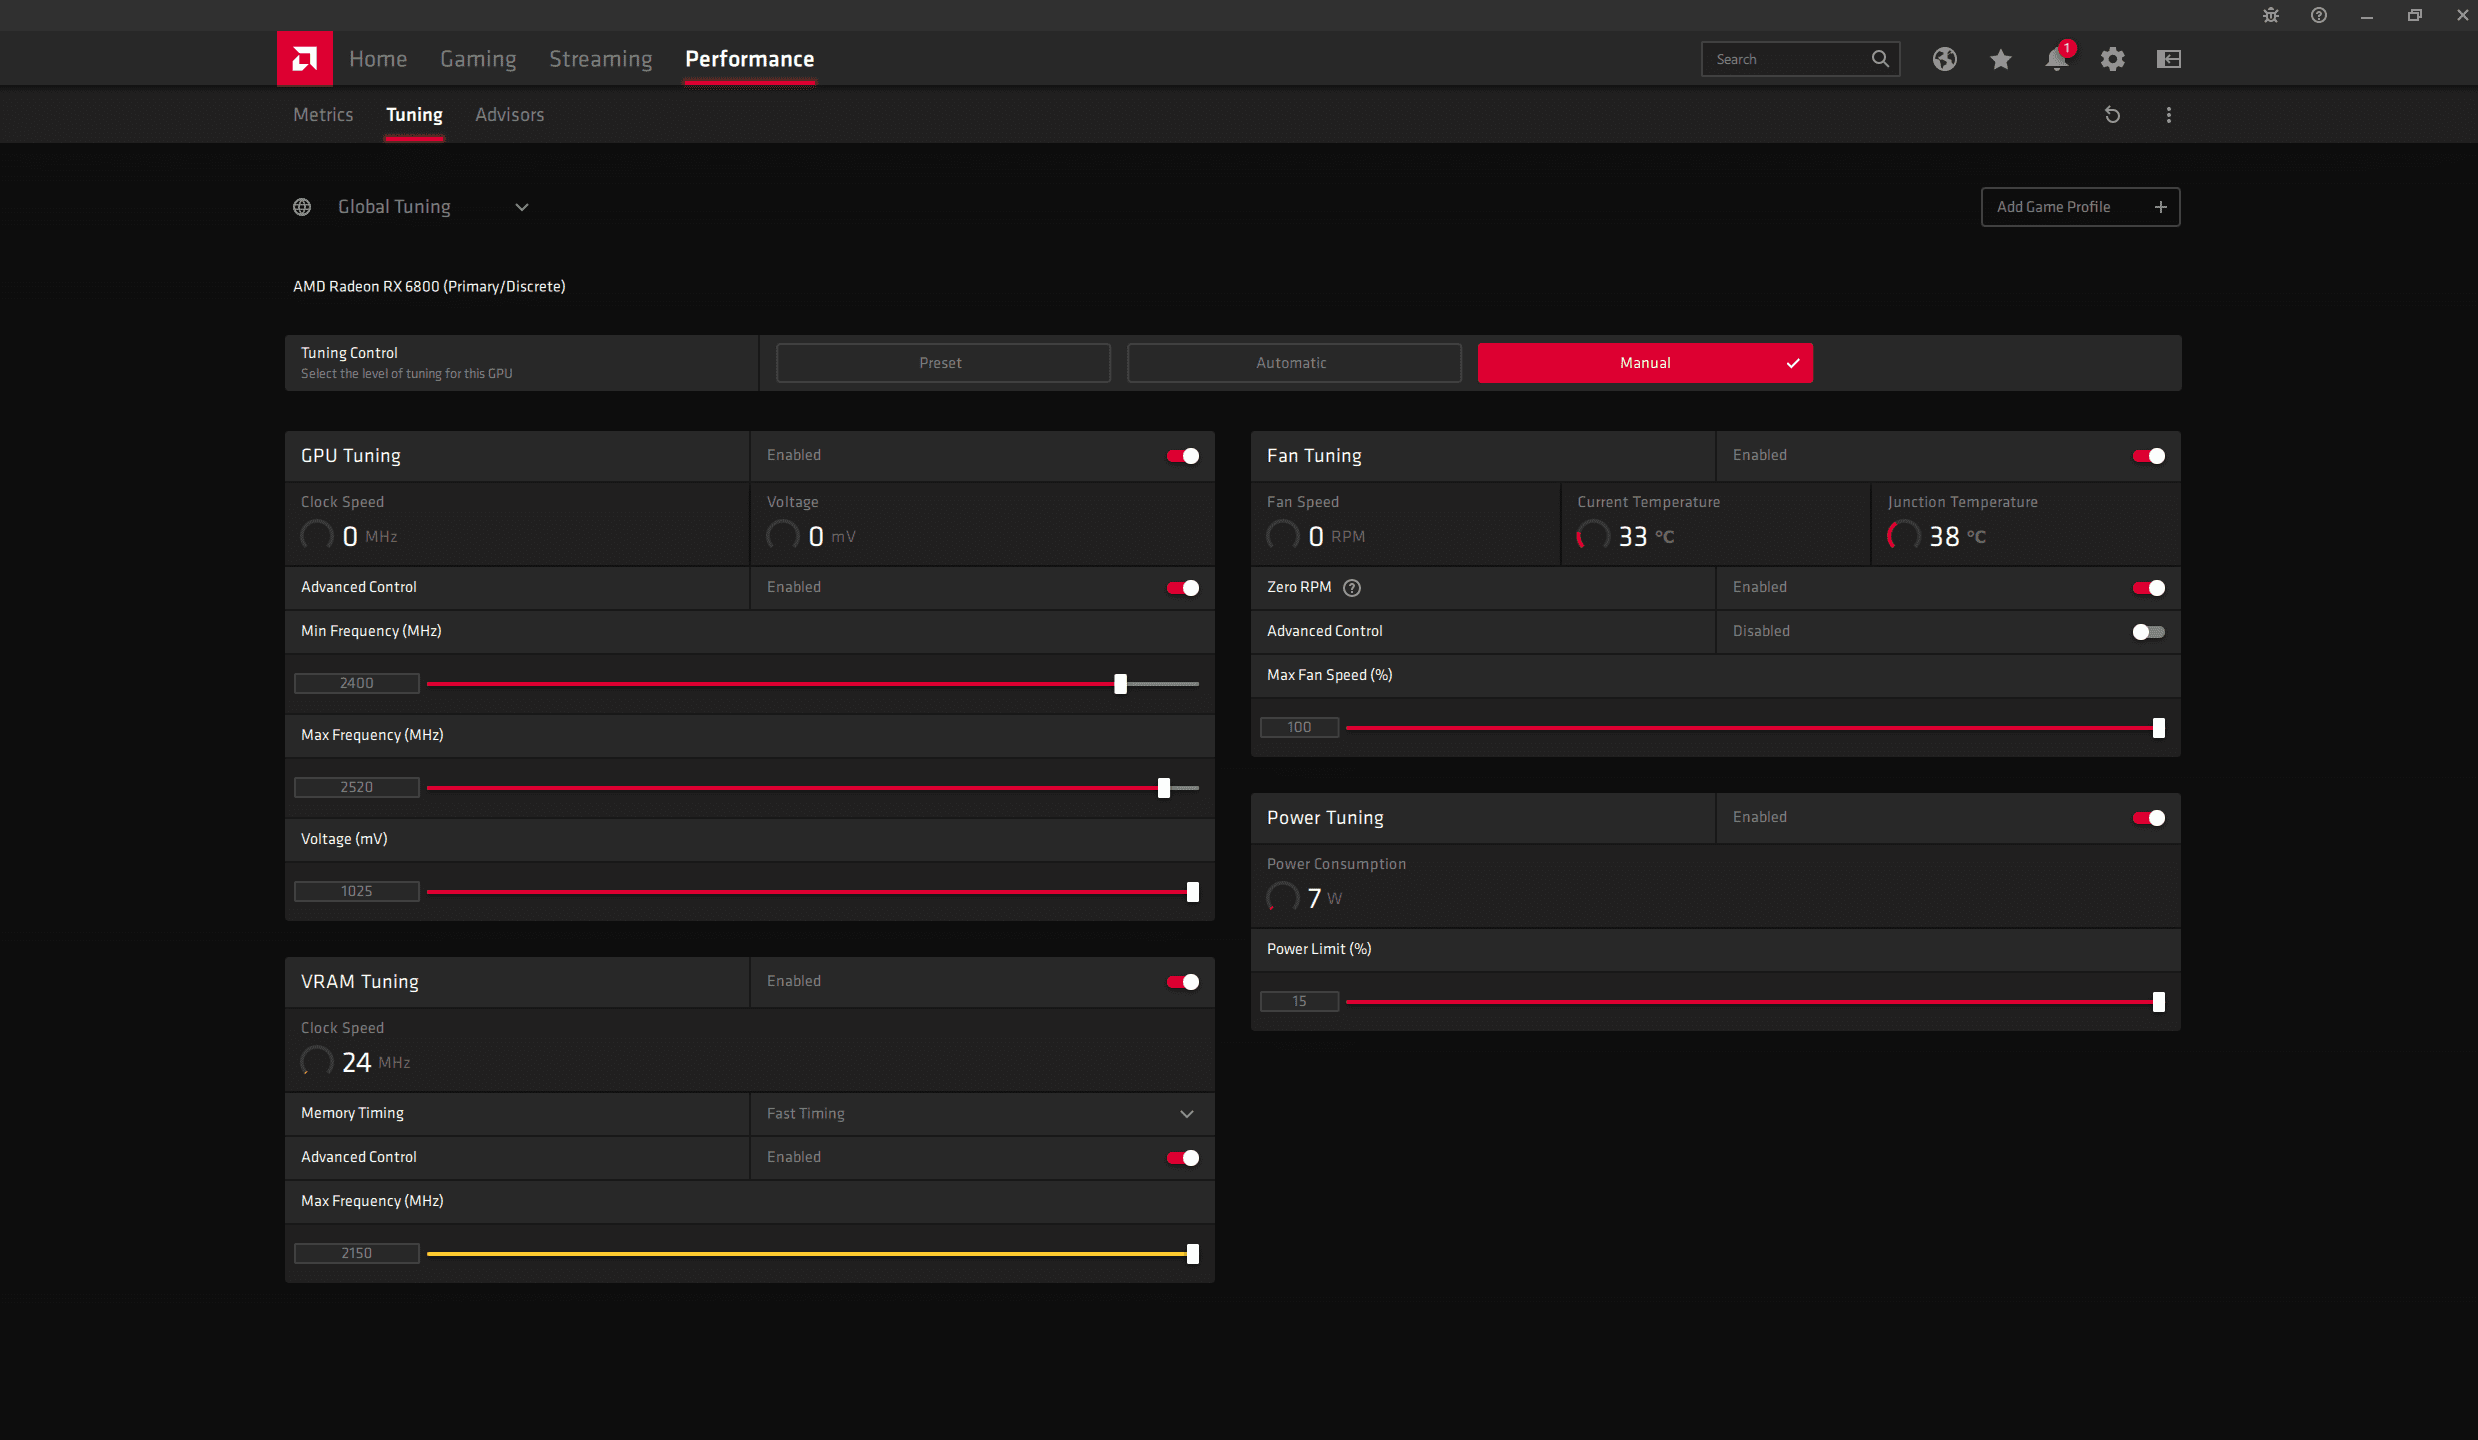Click the reset tuning arrow icon
The height and width of the screenshot is (1440, 2478).
[2112, 115]
